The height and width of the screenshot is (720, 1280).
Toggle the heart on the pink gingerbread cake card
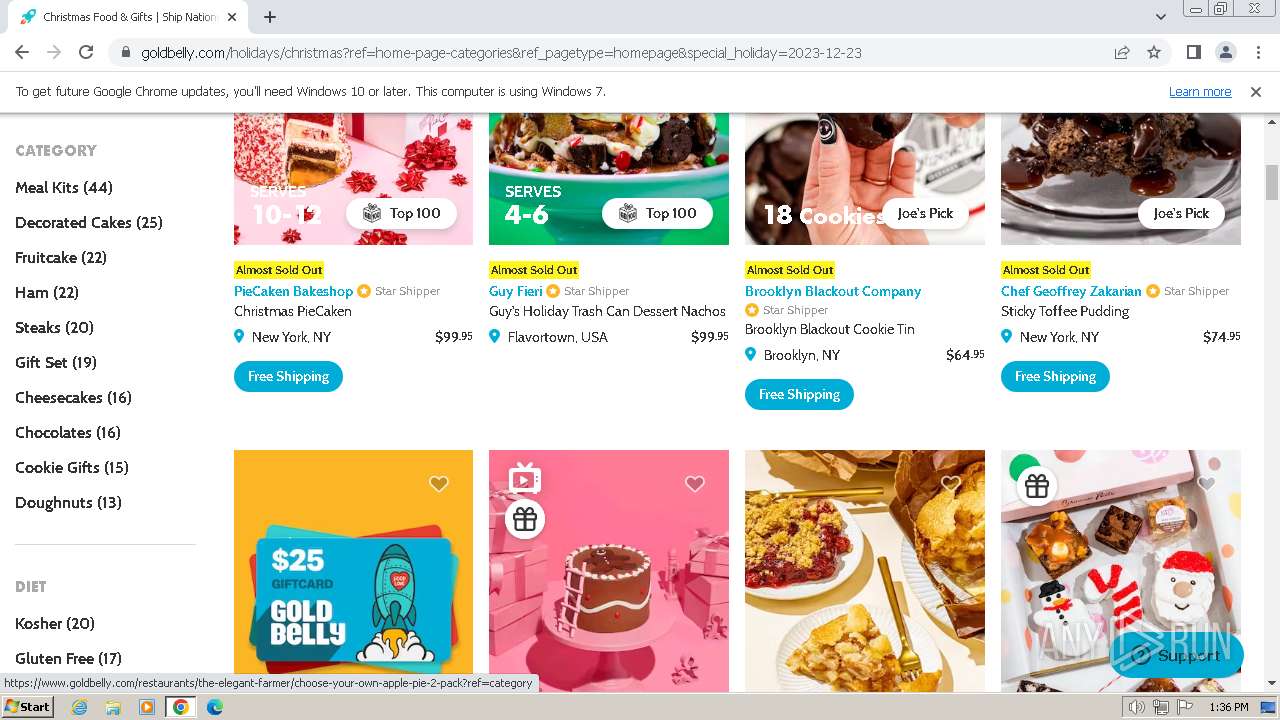pos(695,484)
